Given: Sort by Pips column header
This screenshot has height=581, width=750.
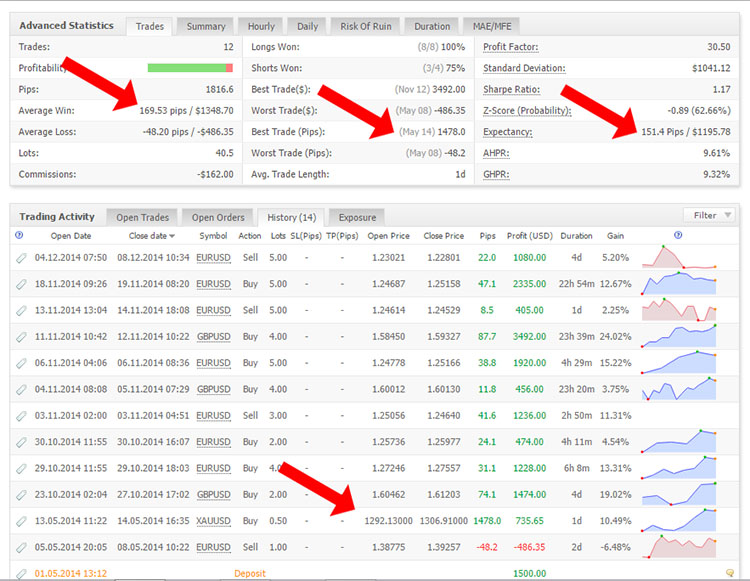Looking at the screenshot, I should (487, 236).
